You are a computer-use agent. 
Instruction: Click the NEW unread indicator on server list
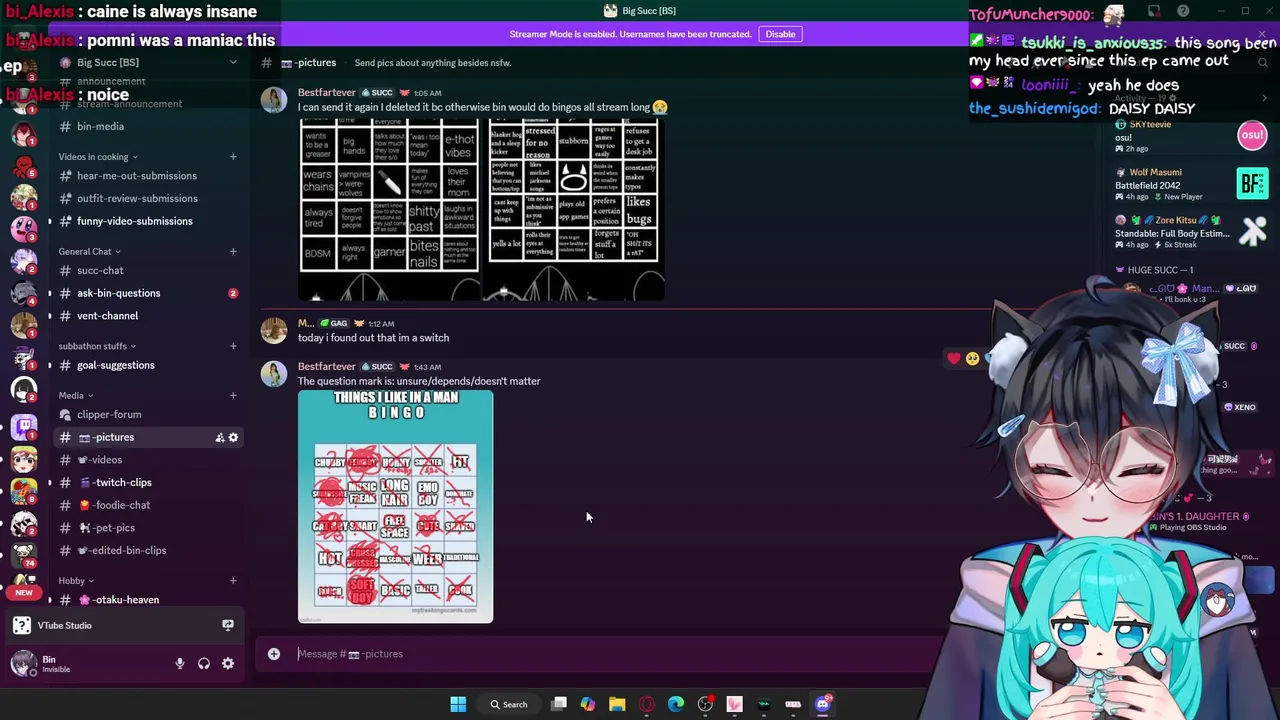(24, 592)
